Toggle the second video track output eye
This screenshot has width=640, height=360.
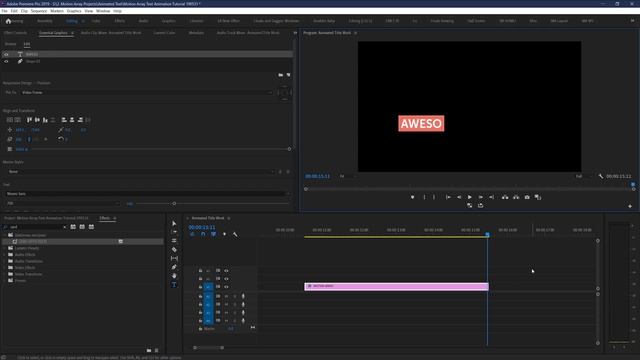point(226,279)
